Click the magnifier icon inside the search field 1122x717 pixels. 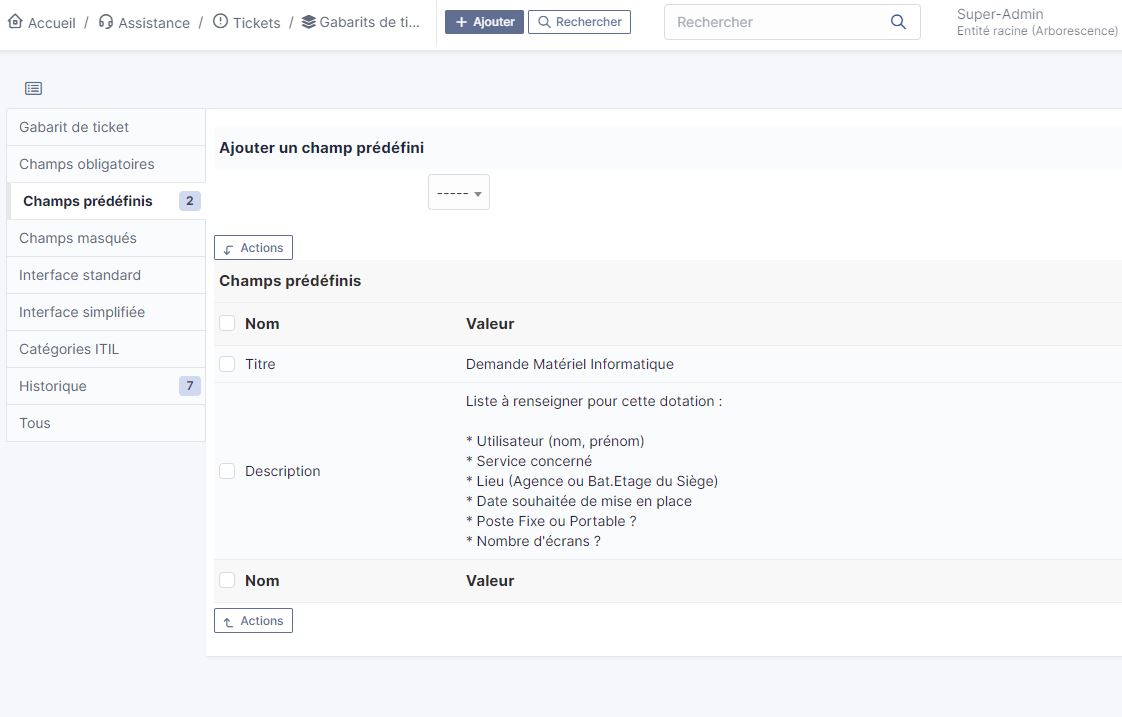pyautogui.click(x=897, y=21)
